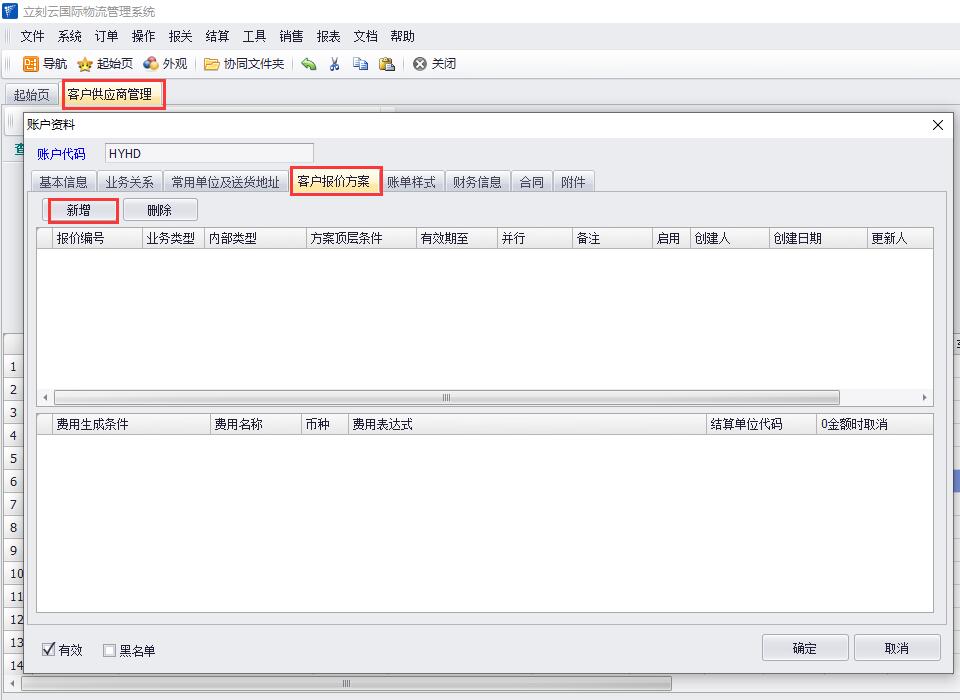Click the copy icon in toolbar

point(360,64)
